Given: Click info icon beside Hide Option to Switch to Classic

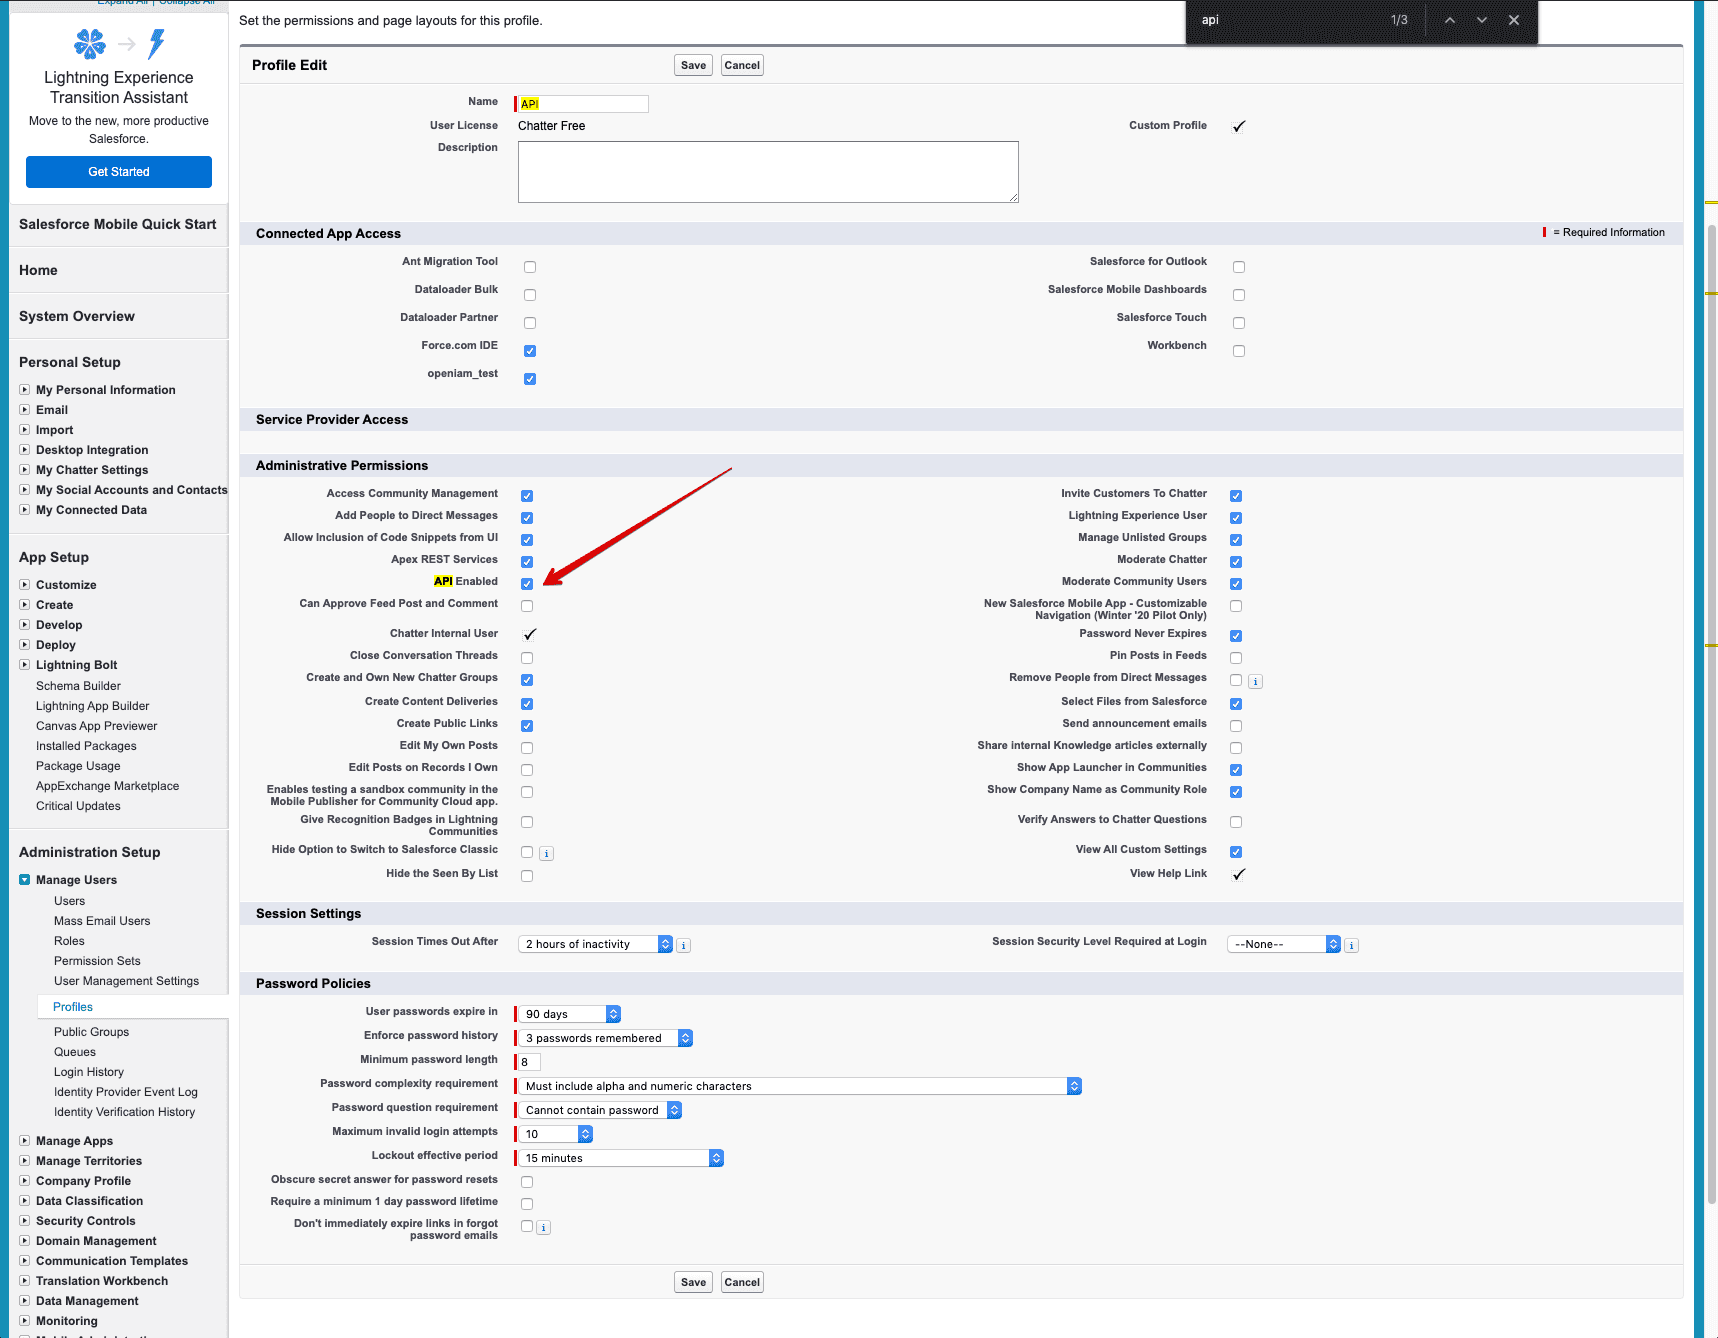Looking at the screenshot, I should (547, 854).
